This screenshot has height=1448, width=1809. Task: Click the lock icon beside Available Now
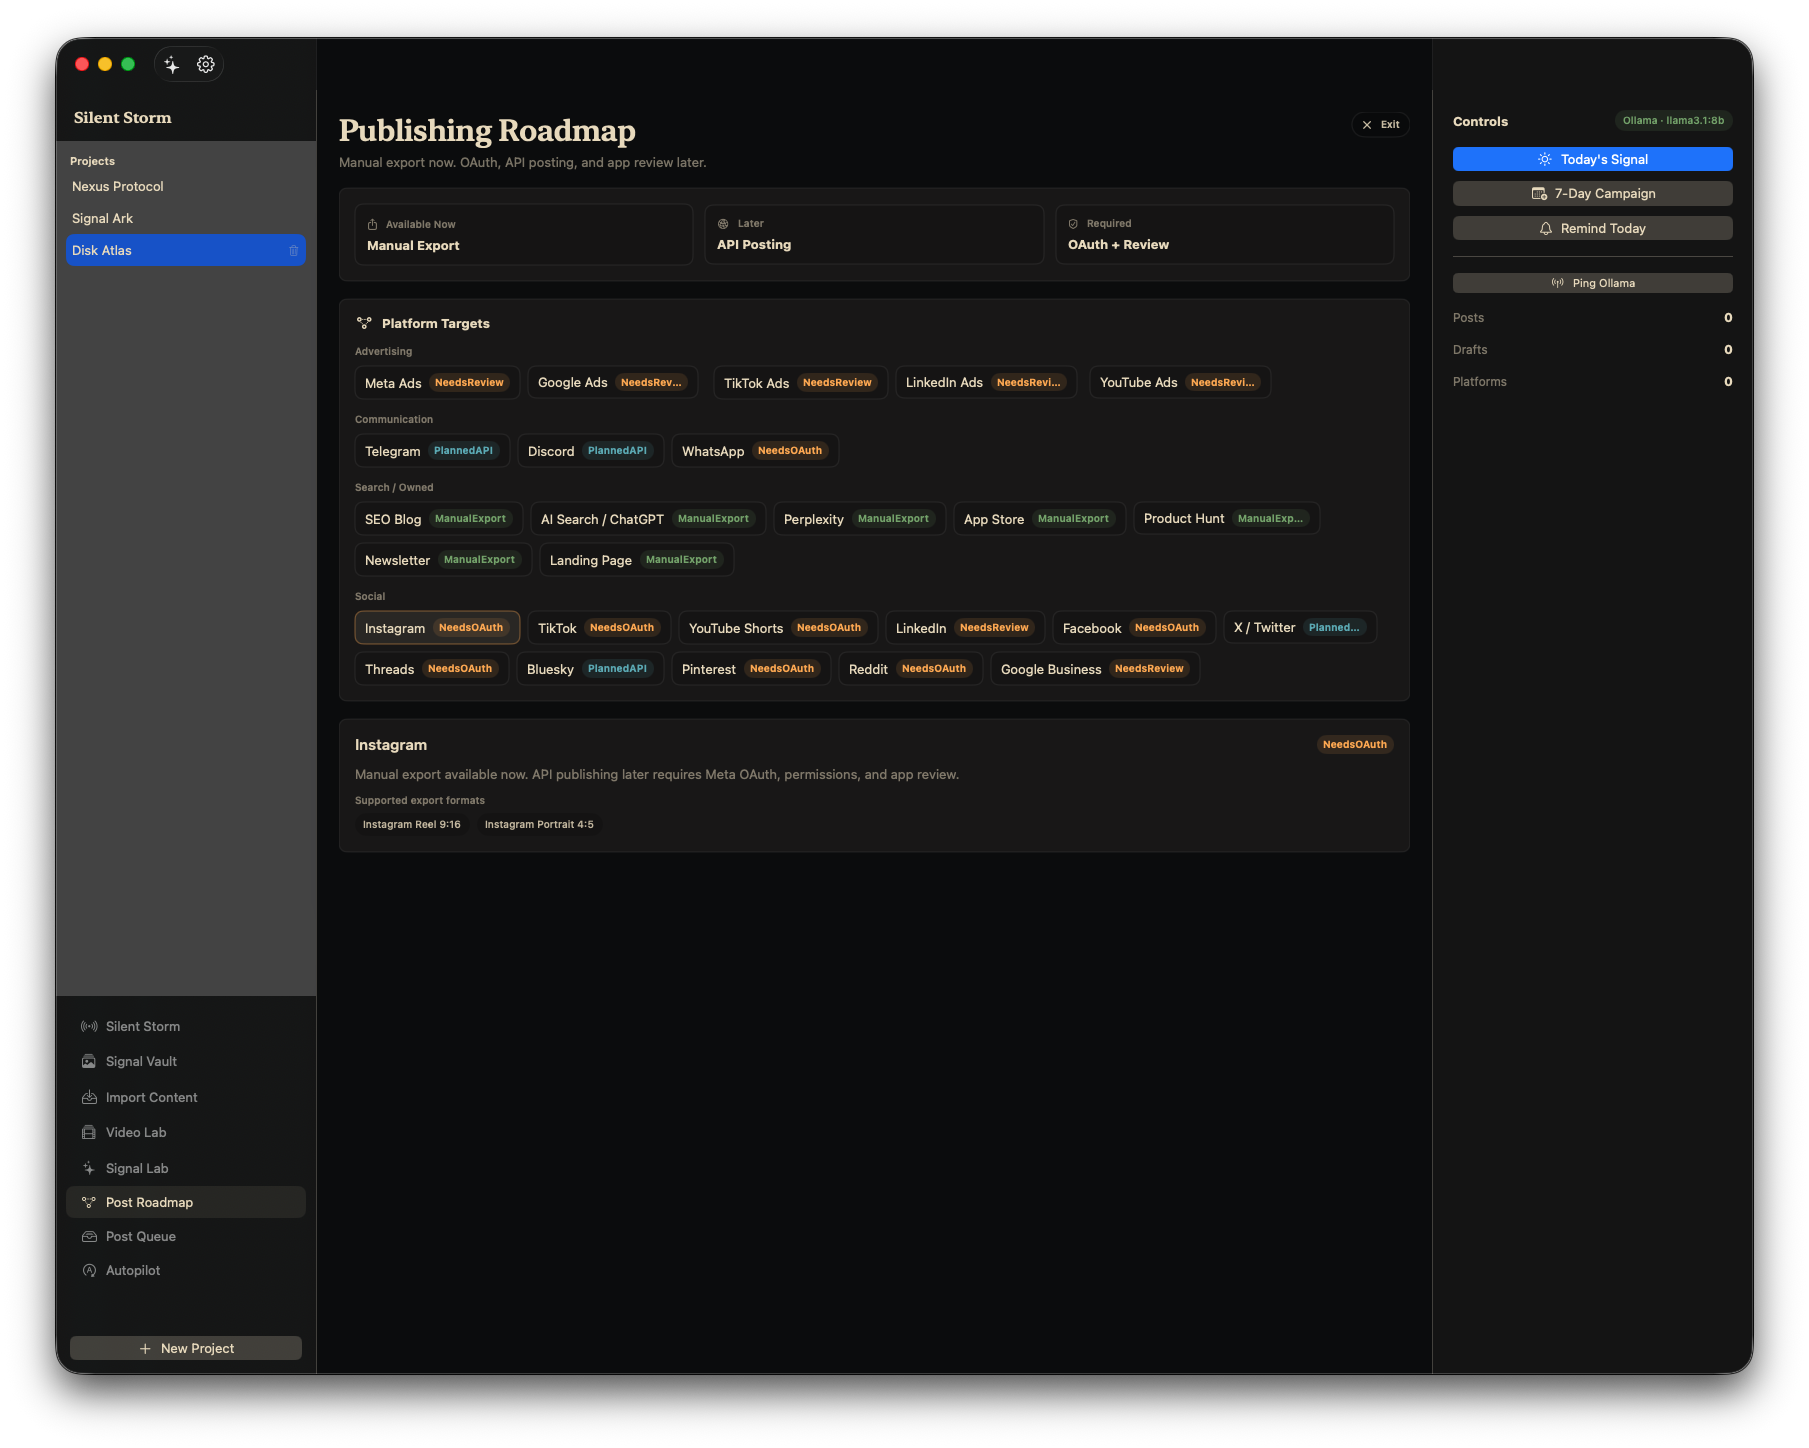coord(373,225)
